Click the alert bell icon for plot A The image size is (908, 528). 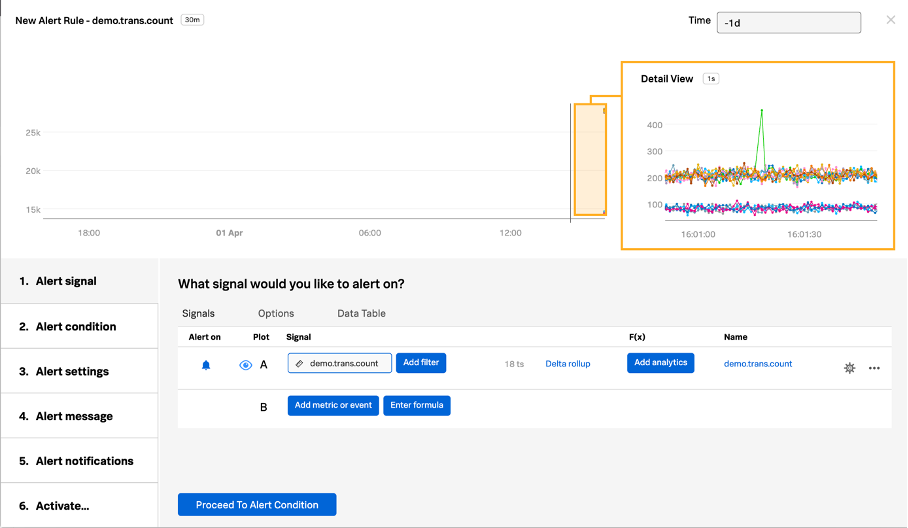click(x=206, y=365)
